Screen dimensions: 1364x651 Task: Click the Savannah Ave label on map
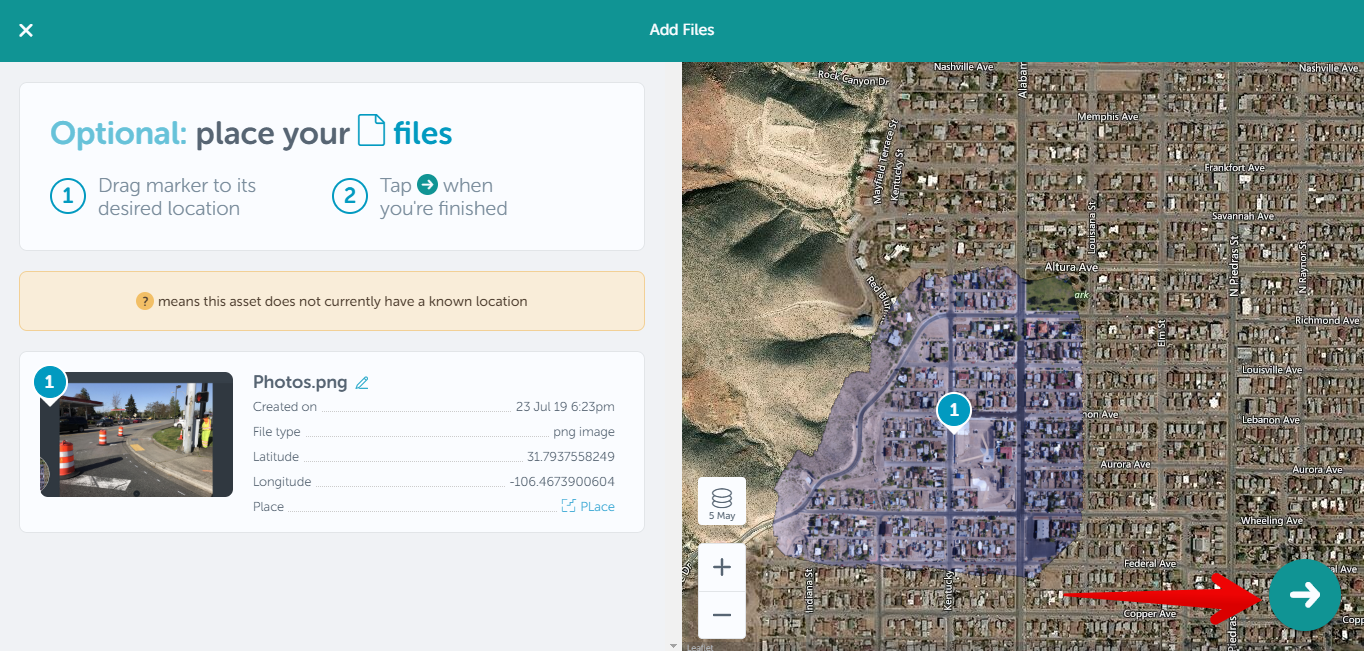point(1242,216)
